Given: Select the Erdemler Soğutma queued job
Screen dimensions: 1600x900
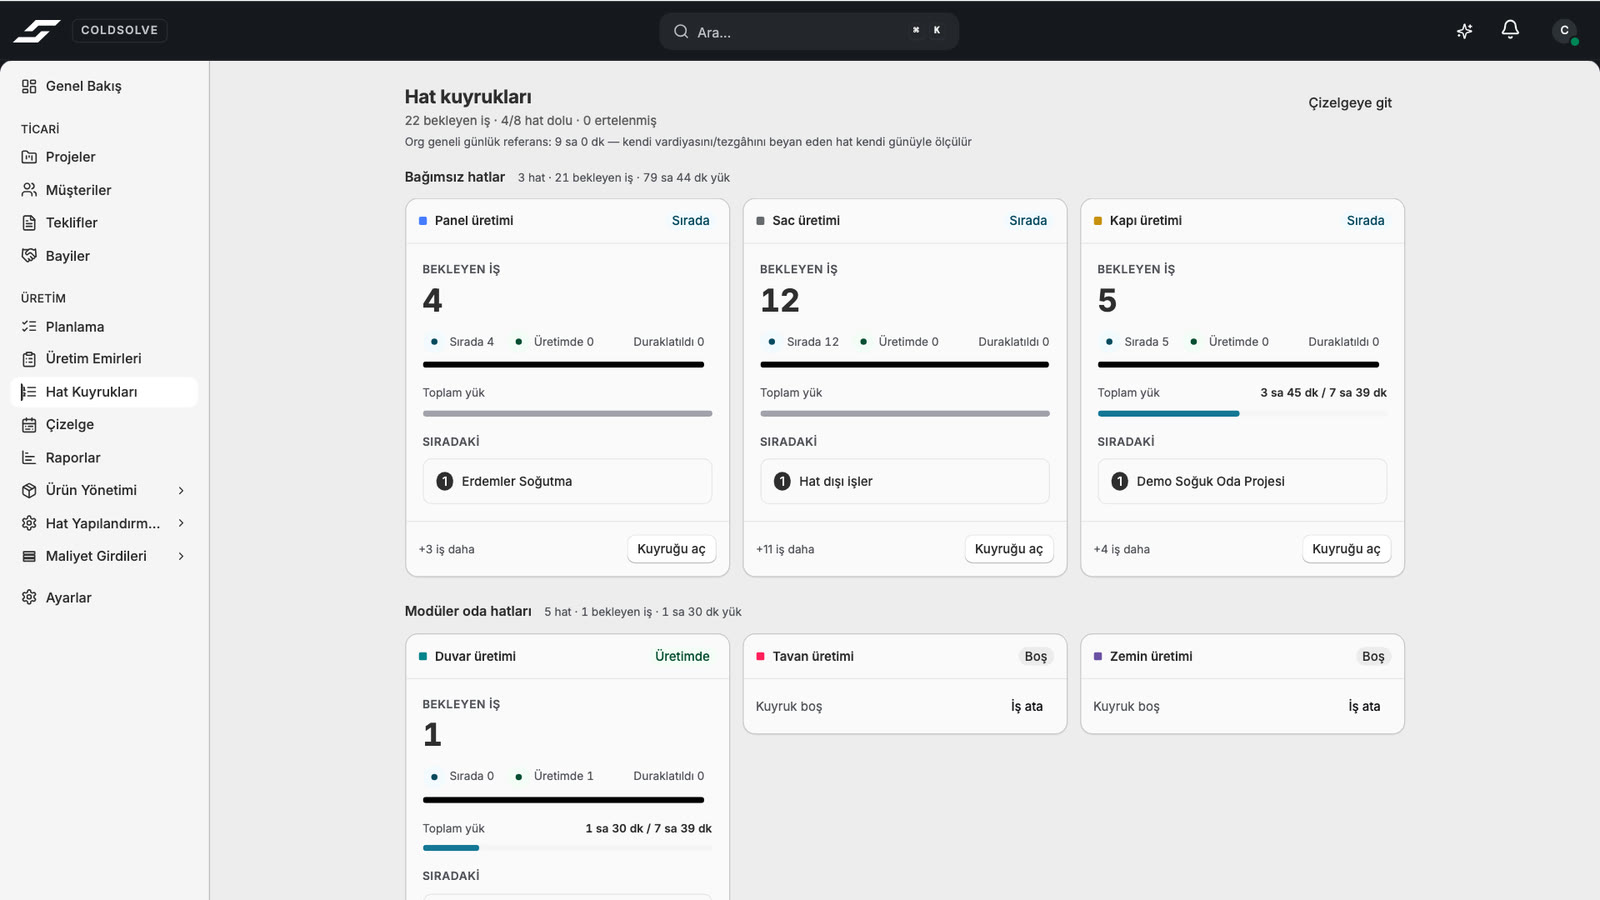Looking at the screenshot, I should click(x=567, y=481).
